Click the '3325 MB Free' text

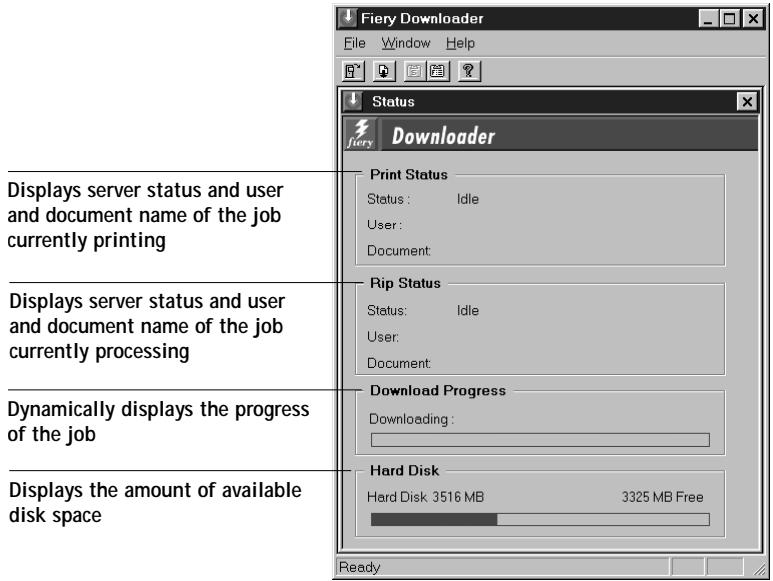[662, 497]
